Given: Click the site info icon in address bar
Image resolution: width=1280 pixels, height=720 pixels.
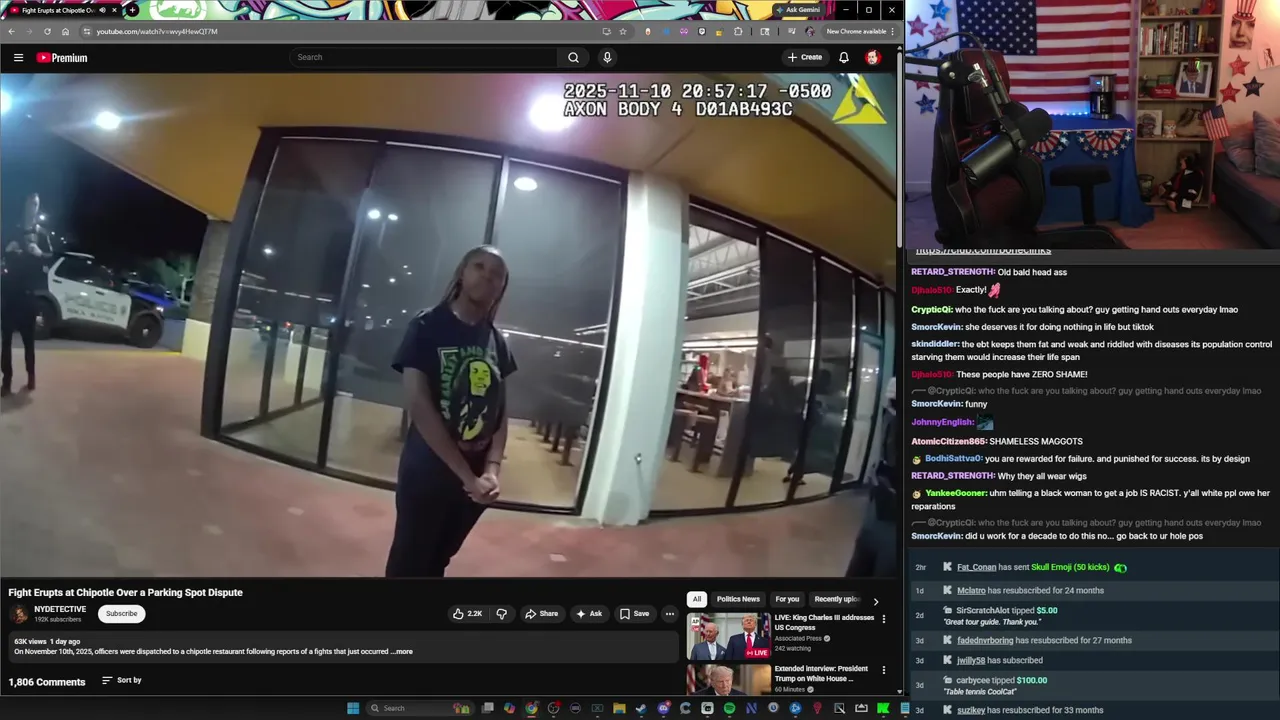Looking at the screenshot, I should (x=87, y=31).
